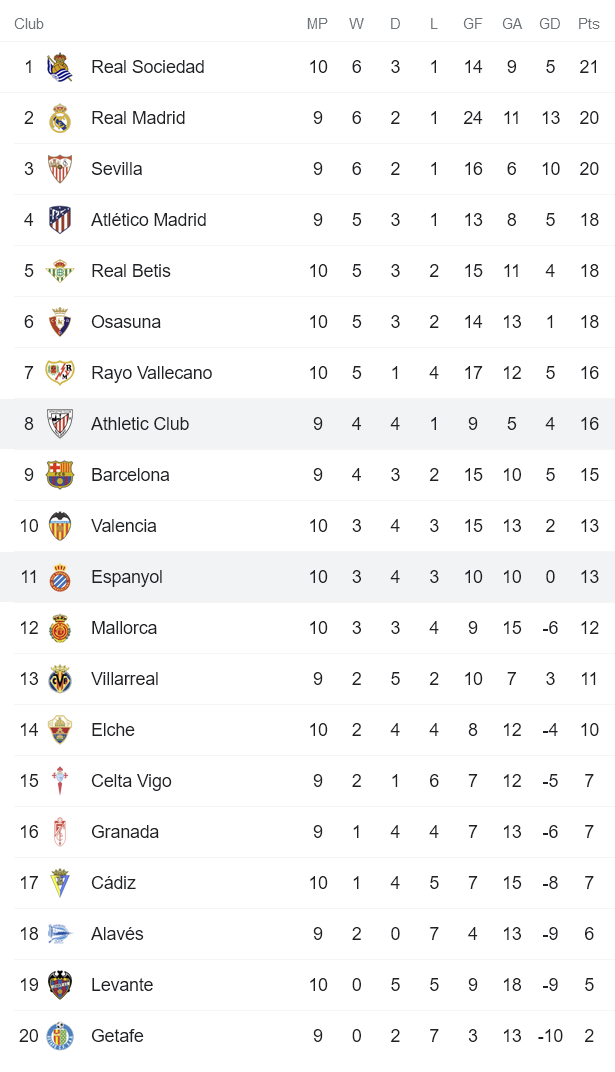Click the Club column header

coord(29,24)
